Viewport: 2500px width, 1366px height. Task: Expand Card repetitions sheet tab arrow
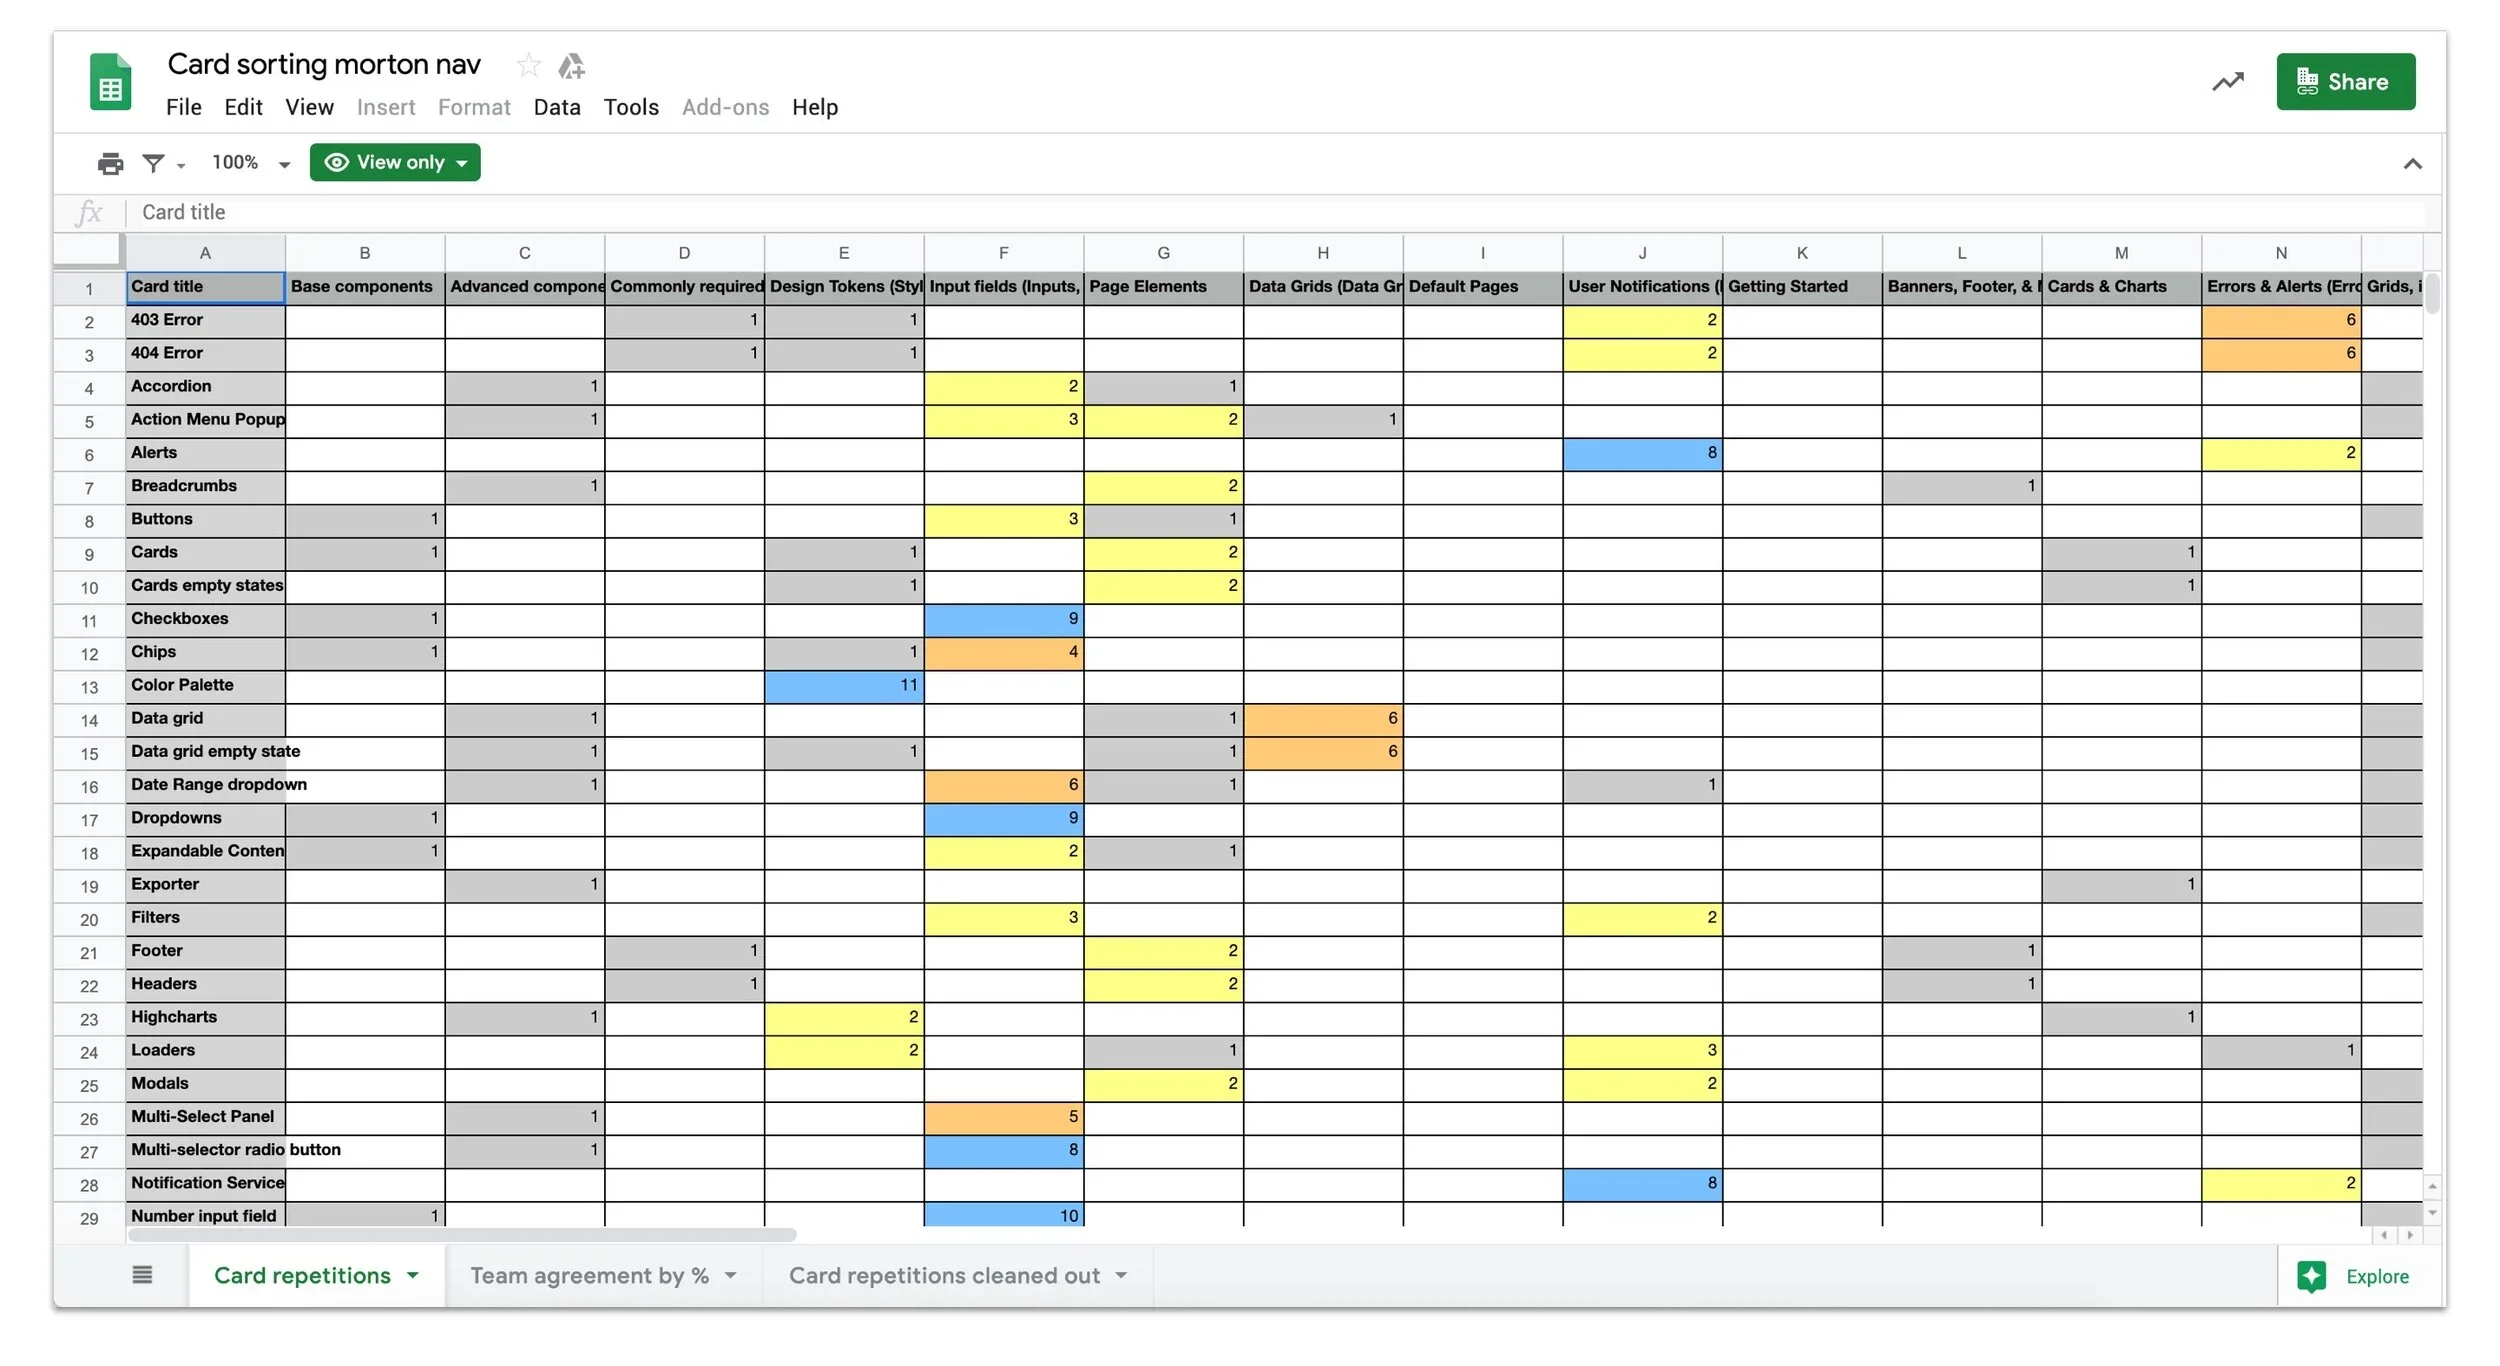(413, 1276)
